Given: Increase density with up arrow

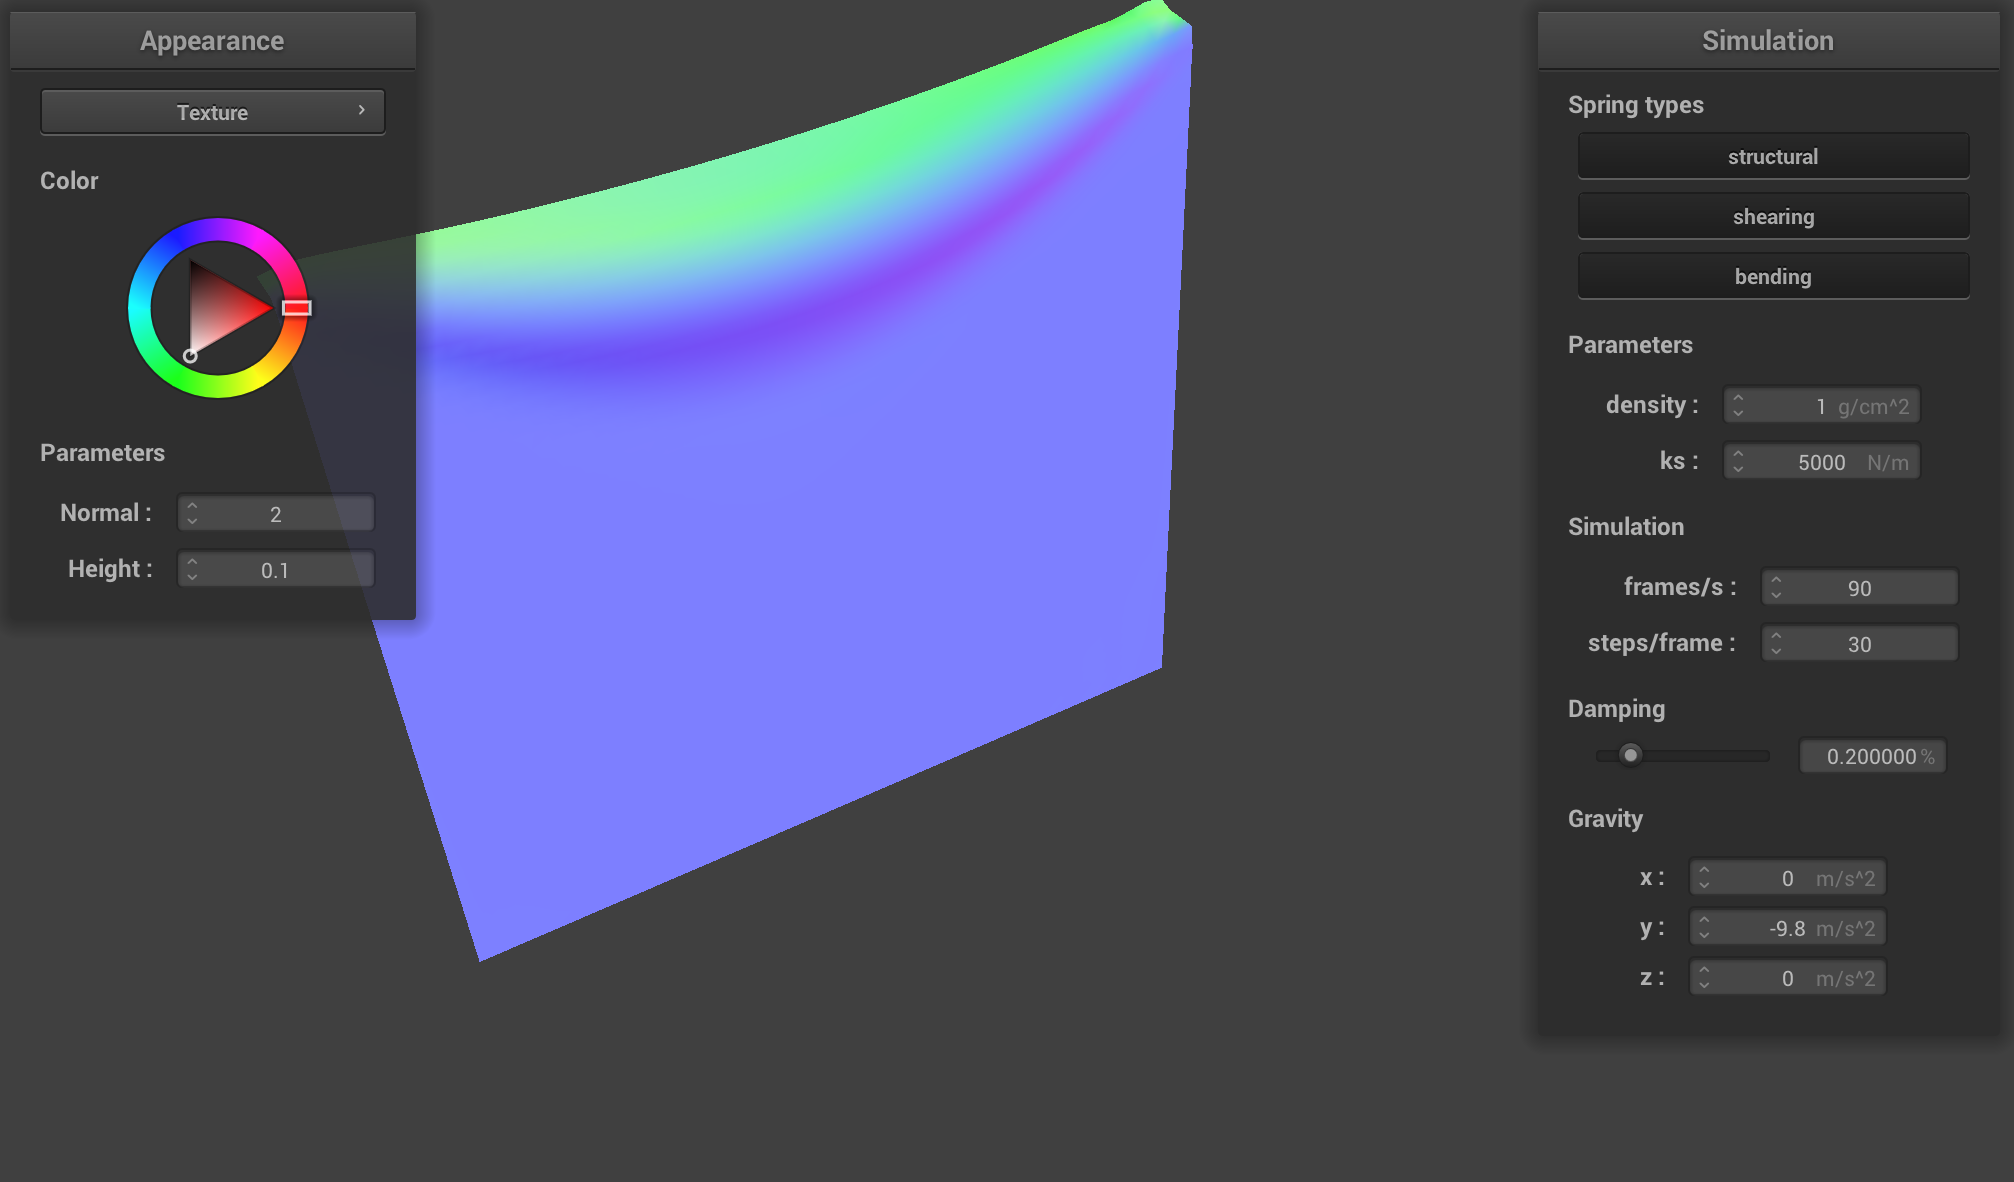Looking at the screenshot, I should pos(1738,397).
